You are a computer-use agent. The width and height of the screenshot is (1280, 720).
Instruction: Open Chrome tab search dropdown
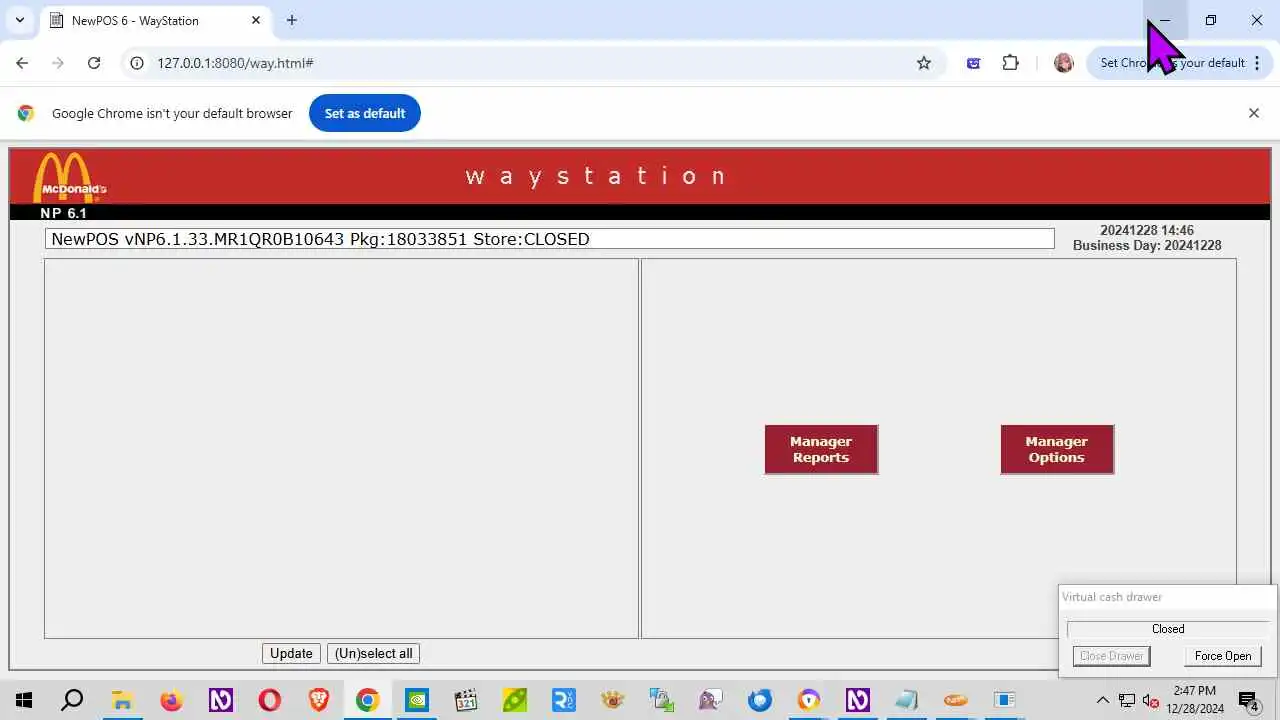pos(19,20)
